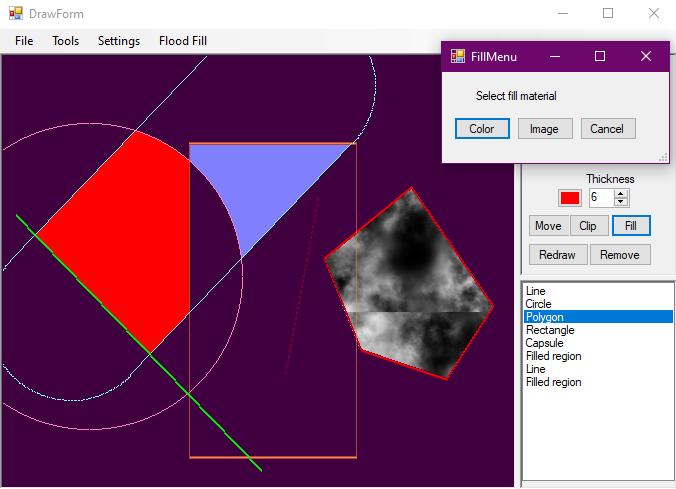This screenshot has height=489, width=676.
Task: Close the FillMenu dialog window
Action: pyautogui.click(x=645, y=56)
